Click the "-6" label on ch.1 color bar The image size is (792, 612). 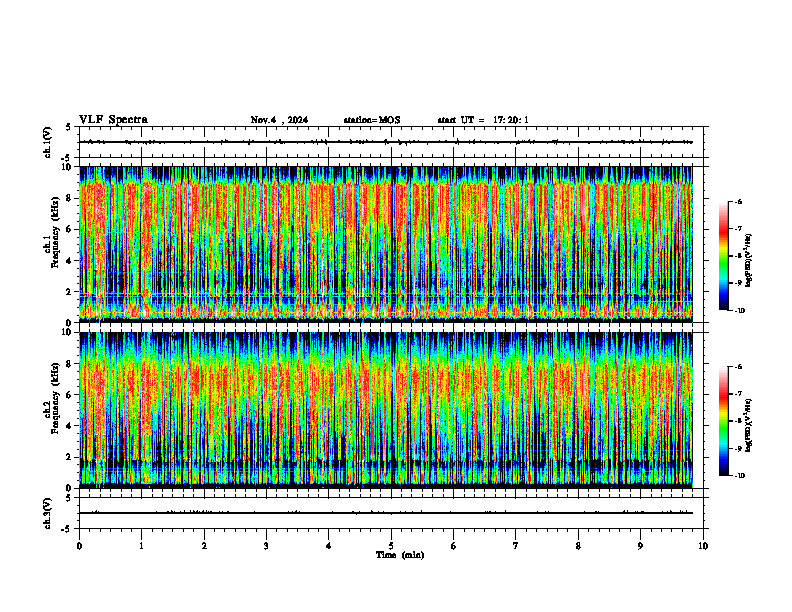(738, 202)
